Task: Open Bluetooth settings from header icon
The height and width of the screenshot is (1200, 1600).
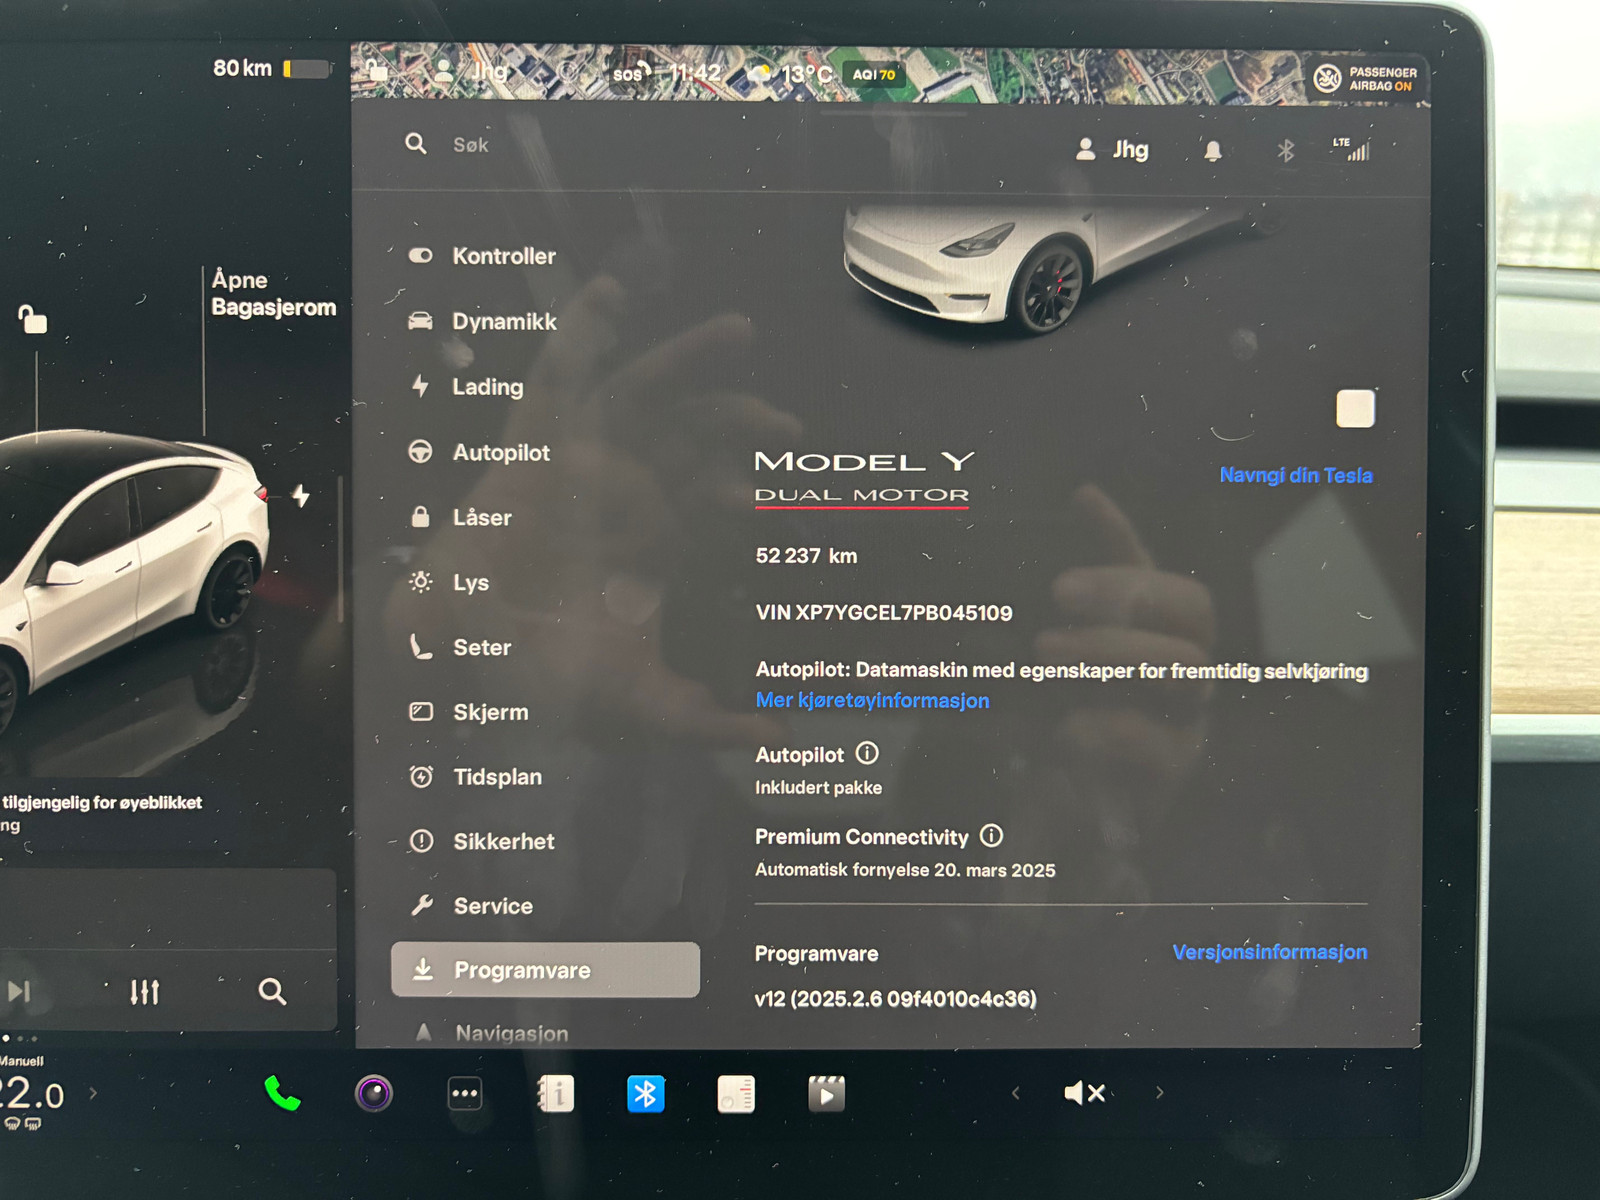Action: [x=1286, y=151]
